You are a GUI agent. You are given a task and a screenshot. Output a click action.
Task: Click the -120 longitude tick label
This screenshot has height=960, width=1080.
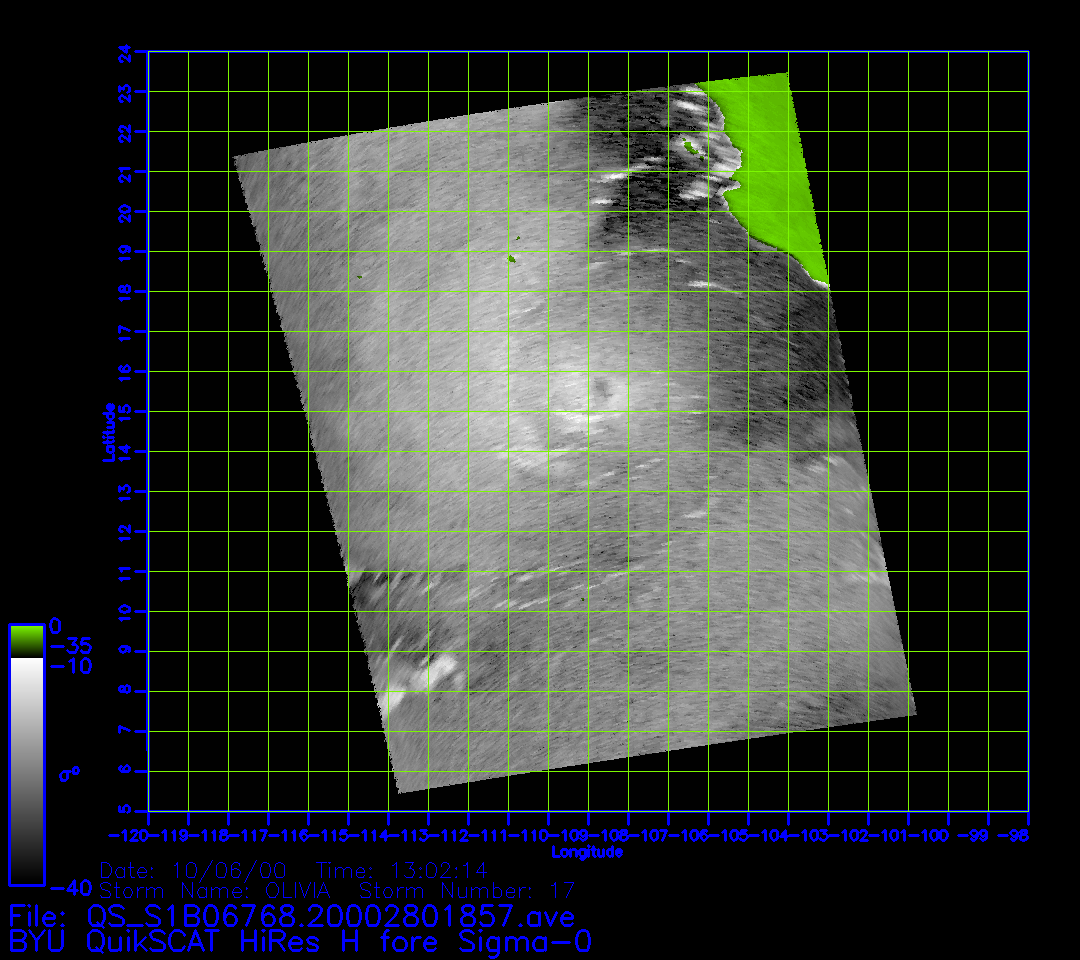click(131, 835)
